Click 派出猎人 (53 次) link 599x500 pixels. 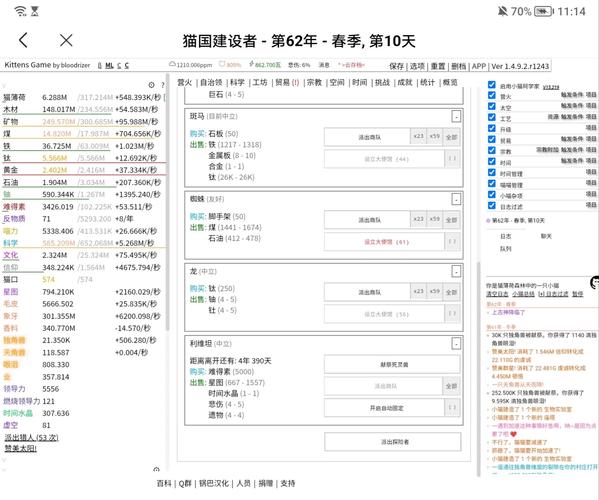coord(31,437)
